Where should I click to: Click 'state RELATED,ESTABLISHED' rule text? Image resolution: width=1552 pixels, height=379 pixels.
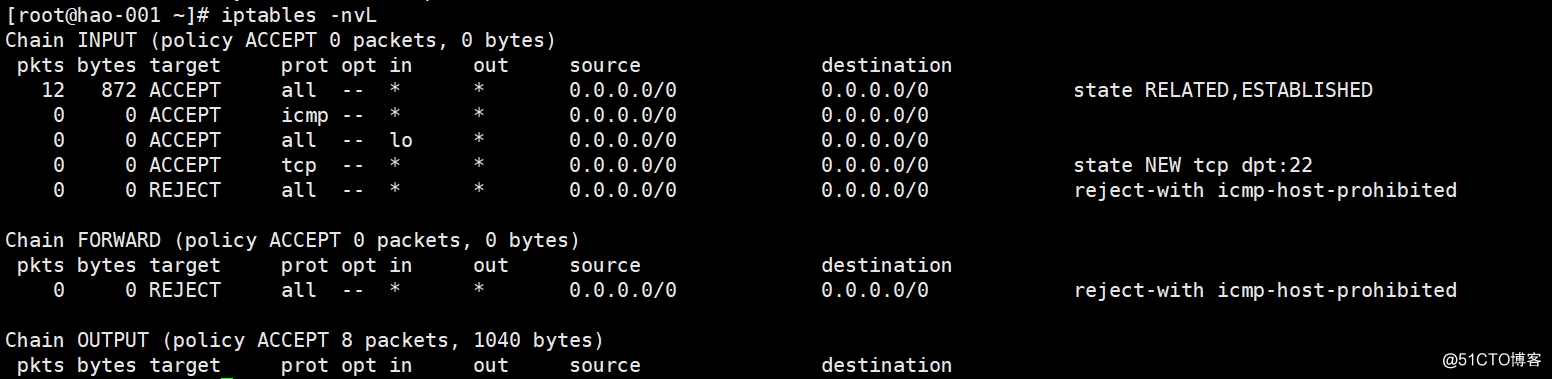point(1223,90)
